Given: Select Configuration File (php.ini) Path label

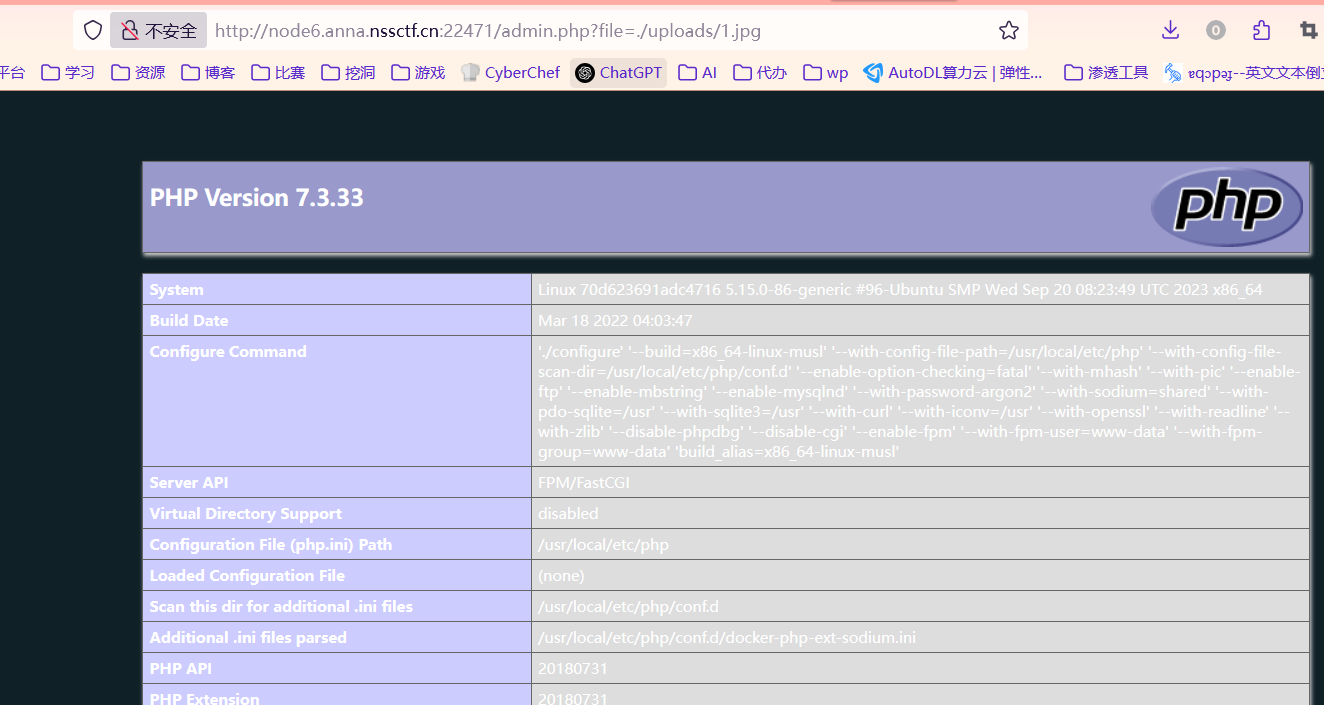Looking at the screenshot, I should [x=271, y=545].
